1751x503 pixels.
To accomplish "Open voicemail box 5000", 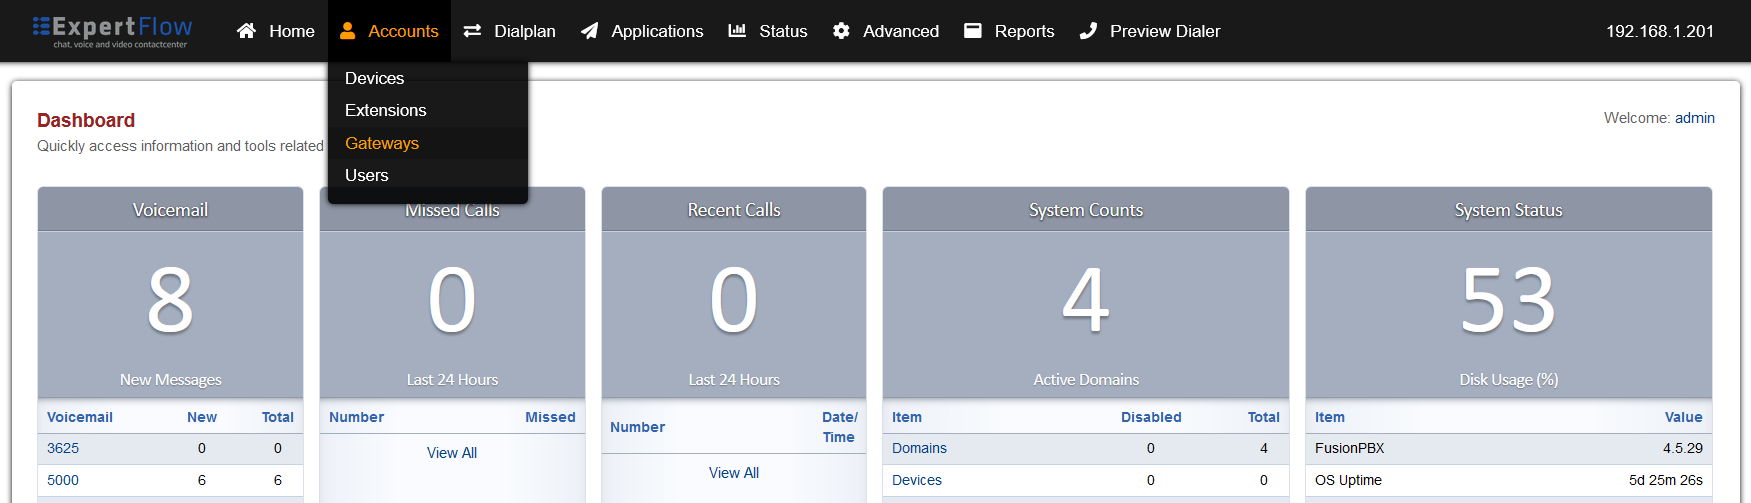I will pos(63,480).
